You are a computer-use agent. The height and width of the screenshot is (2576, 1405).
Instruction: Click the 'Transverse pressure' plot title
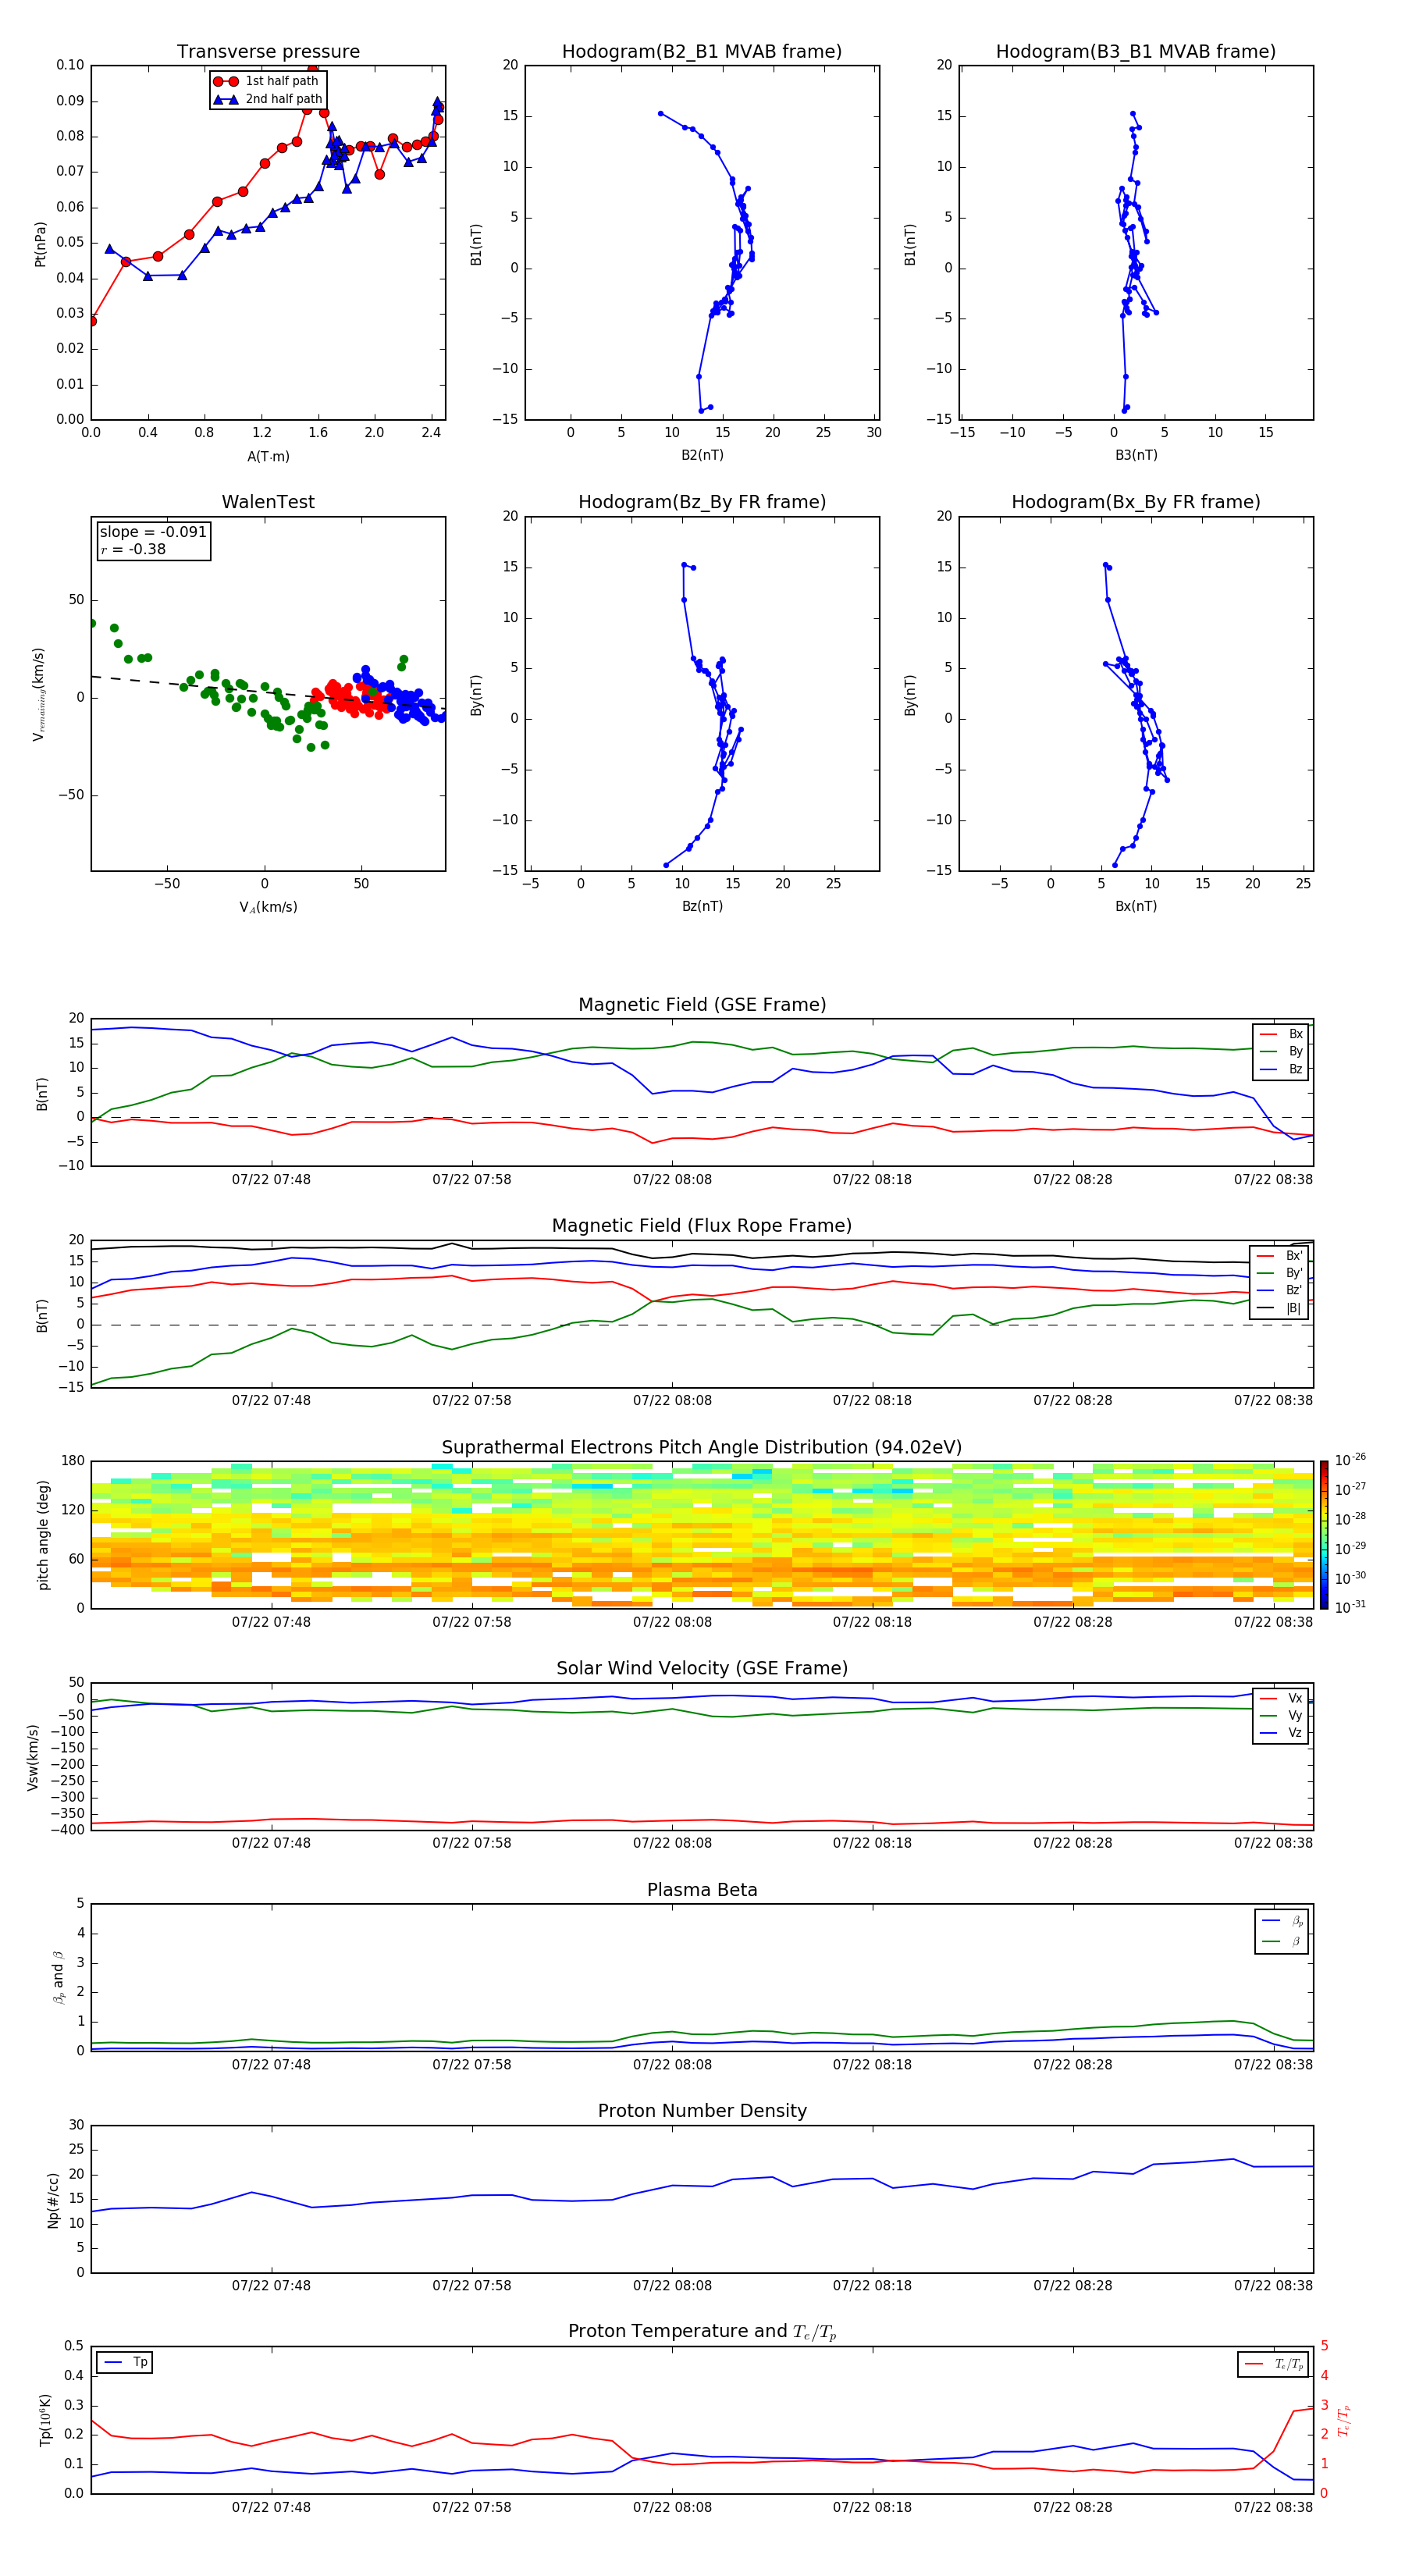(x=268, y=52)
